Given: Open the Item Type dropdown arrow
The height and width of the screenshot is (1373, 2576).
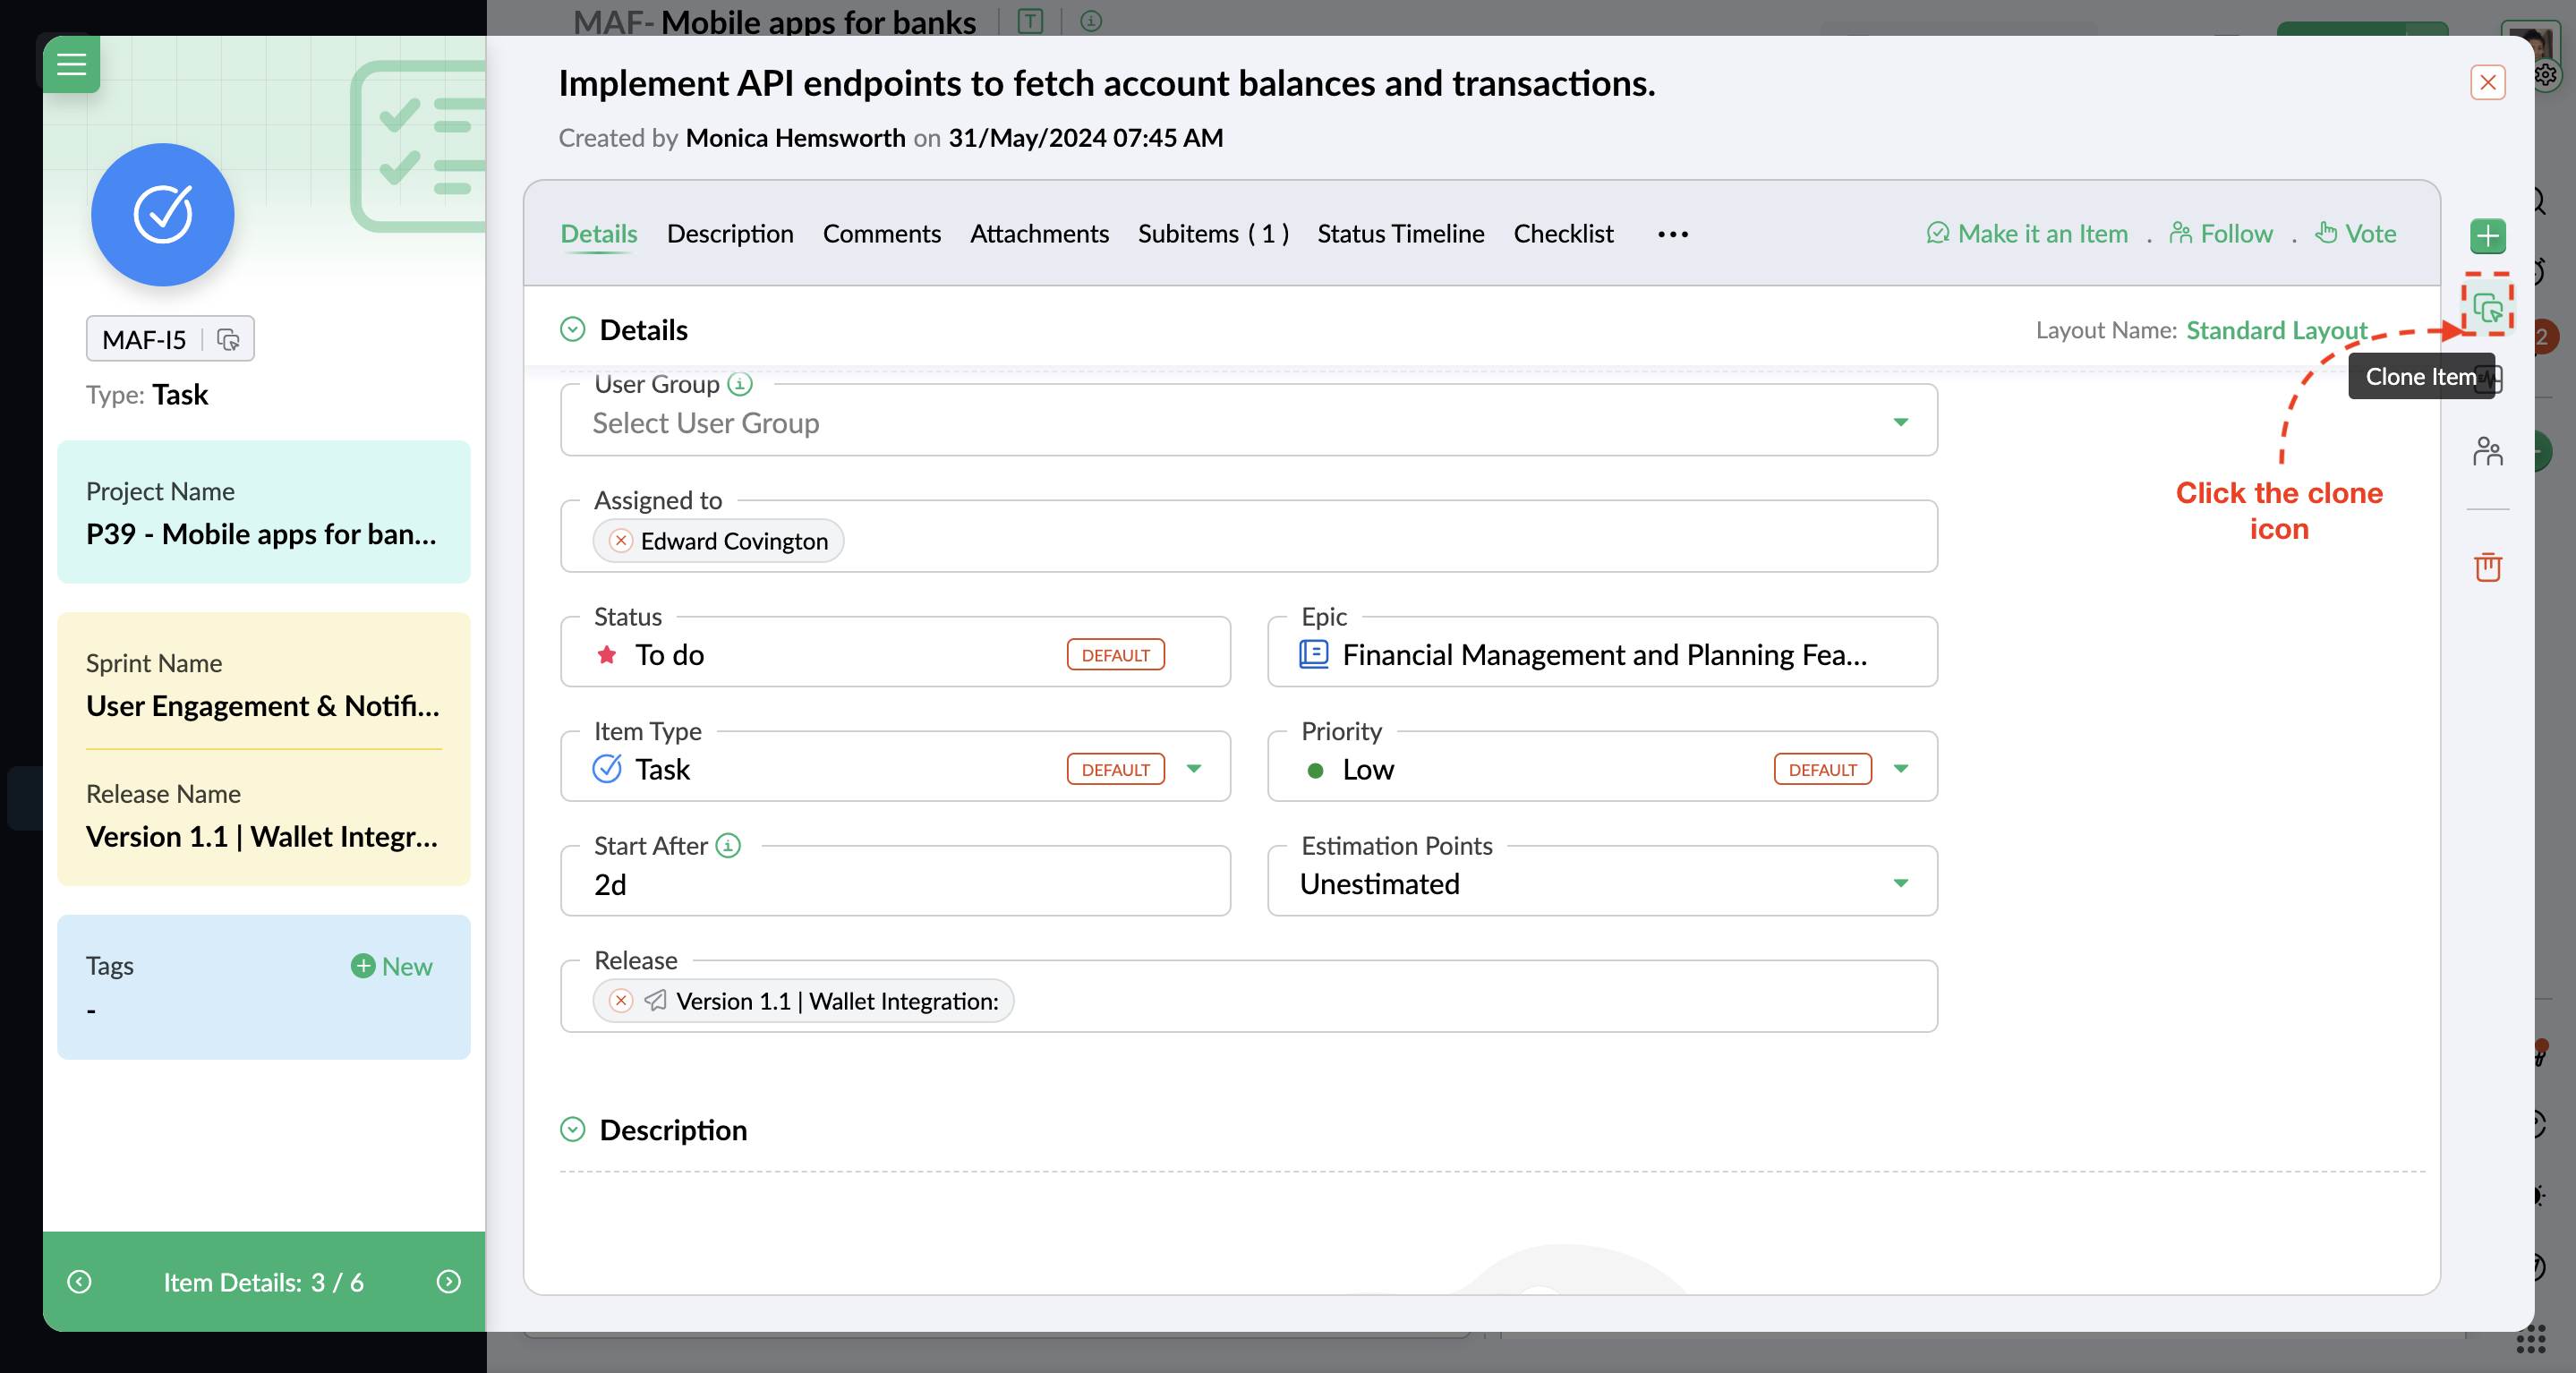Looking at the screenshot, I should pyautogui.click(x=1194, y=769).
